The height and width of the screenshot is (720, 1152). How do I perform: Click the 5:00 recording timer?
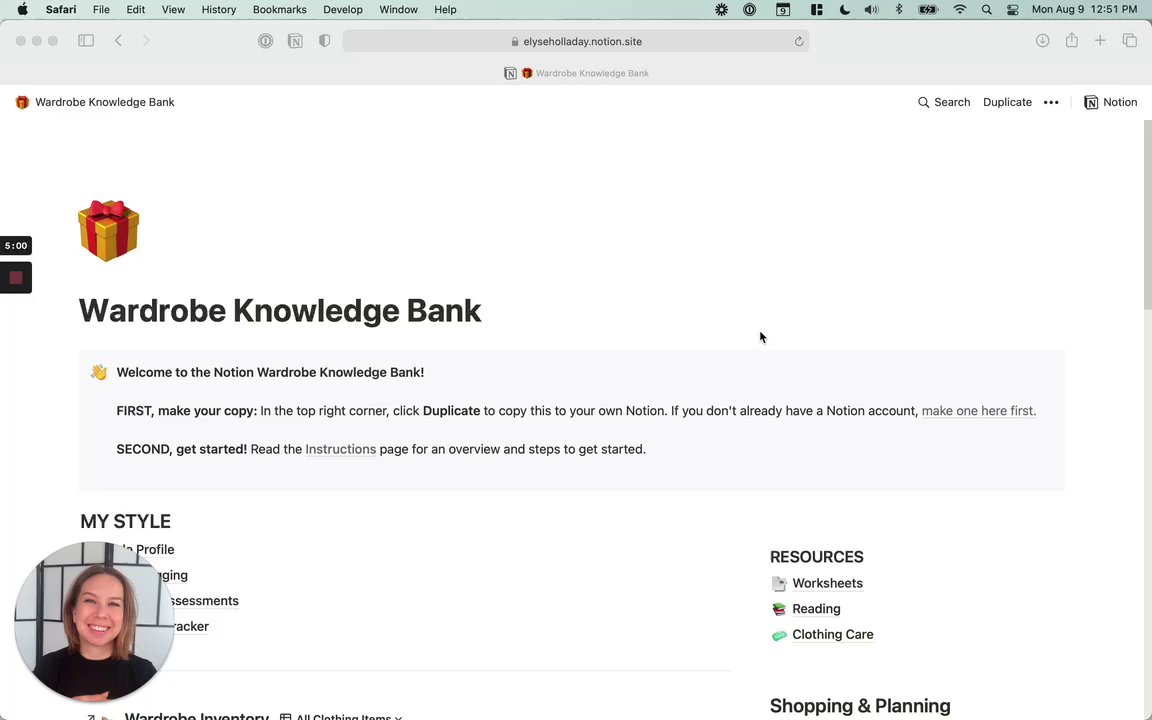click(x=16, y=246)
